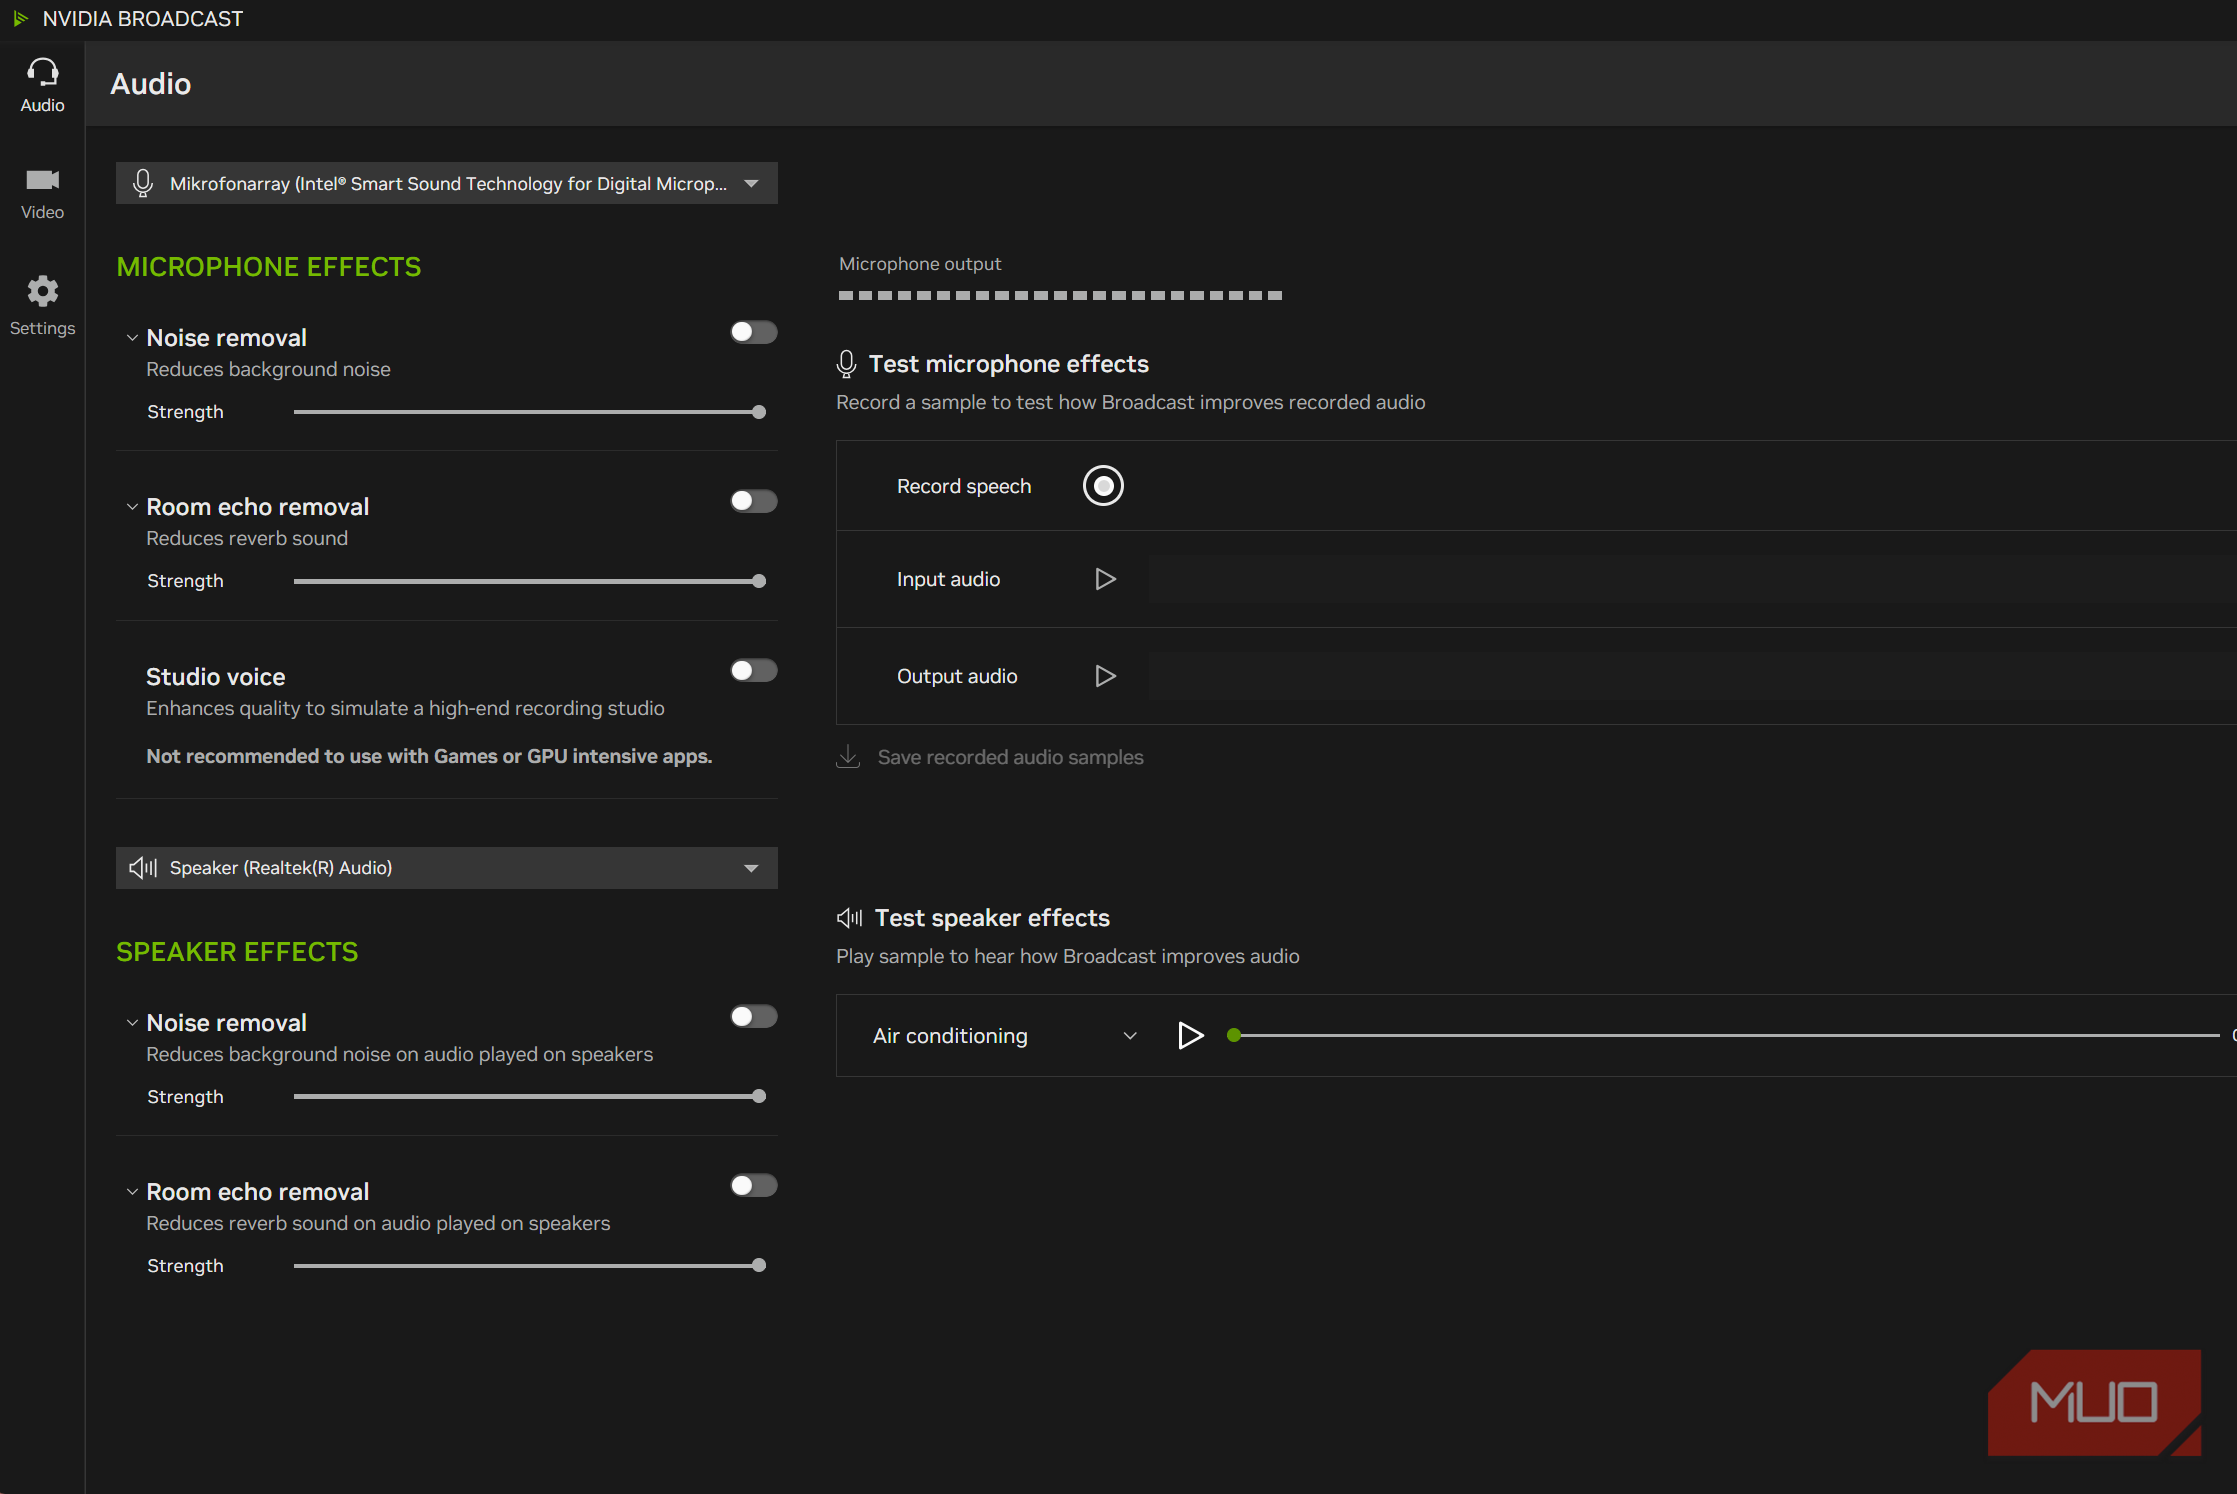Screen dimensions: 2237x1494
Task: Click the Studio voice title text
Action: point(216,677)
